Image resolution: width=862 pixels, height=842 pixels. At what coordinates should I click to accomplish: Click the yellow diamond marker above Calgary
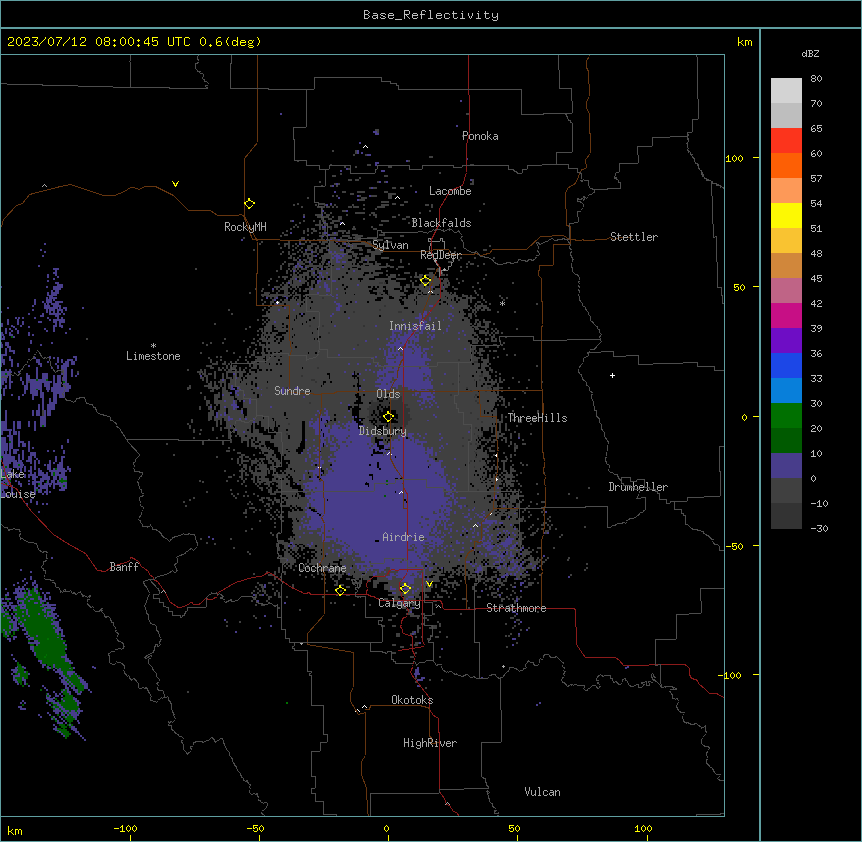(x=405, y=589)
